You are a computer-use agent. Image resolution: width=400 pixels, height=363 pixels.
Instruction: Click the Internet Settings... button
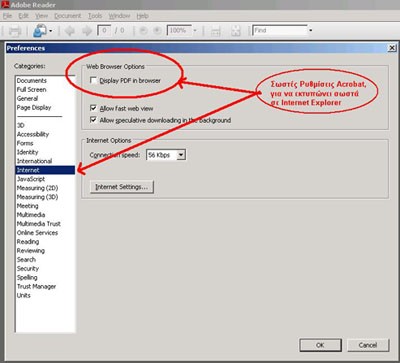tap(122, 187)
